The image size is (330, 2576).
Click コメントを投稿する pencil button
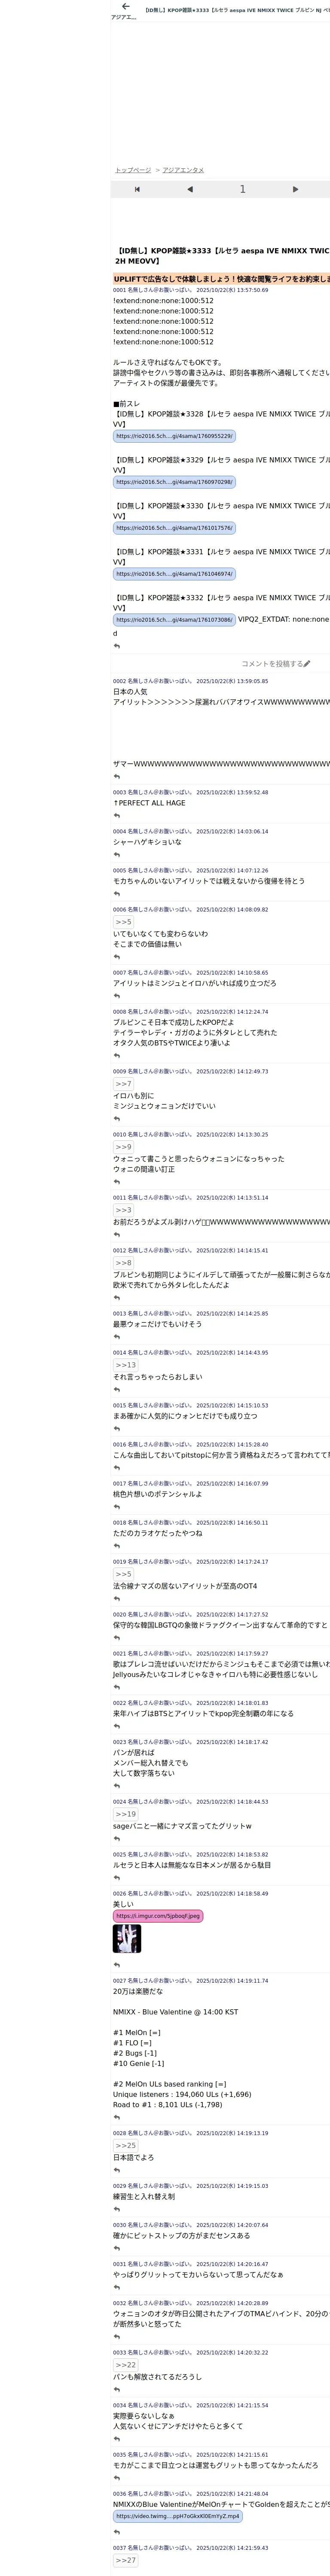(276, 664)
